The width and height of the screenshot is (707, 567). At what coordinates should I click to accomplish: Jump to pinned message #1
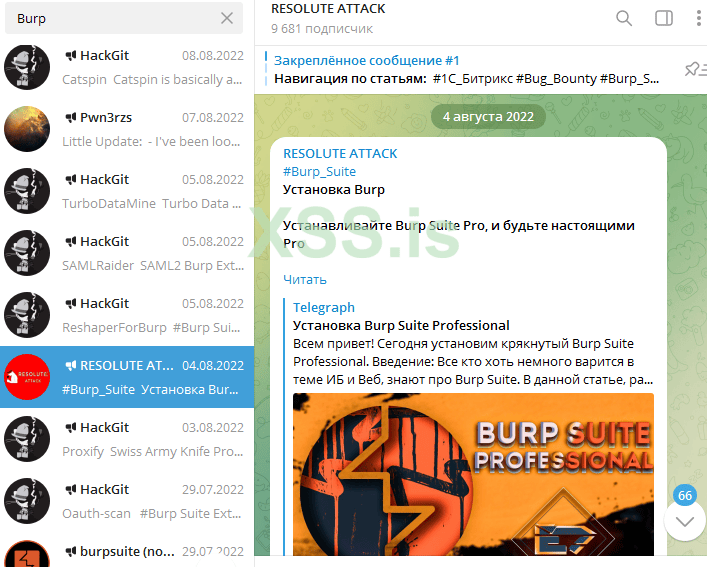467,69
